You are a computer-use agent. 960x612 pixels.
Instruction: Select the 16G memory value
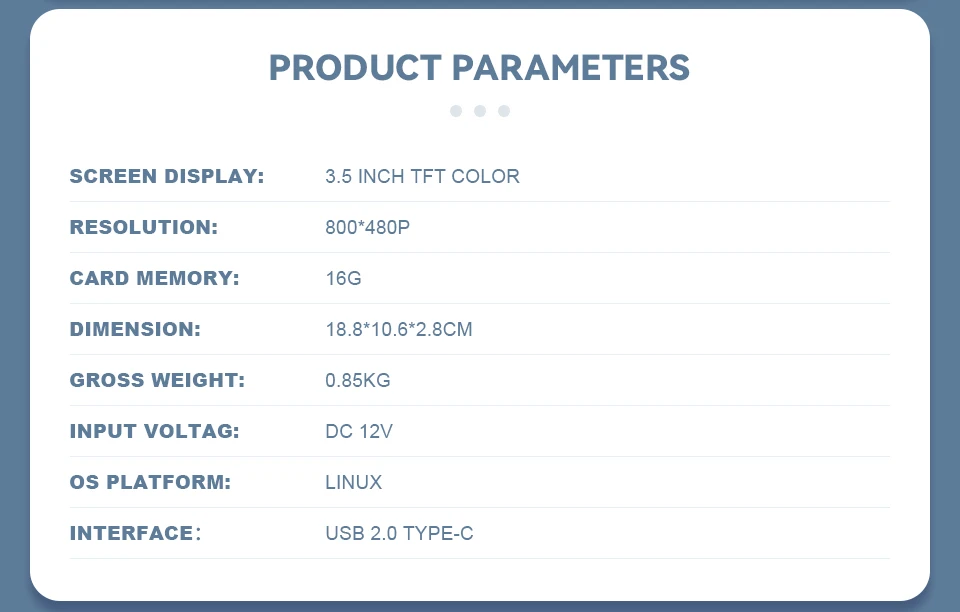click(343, 278)
